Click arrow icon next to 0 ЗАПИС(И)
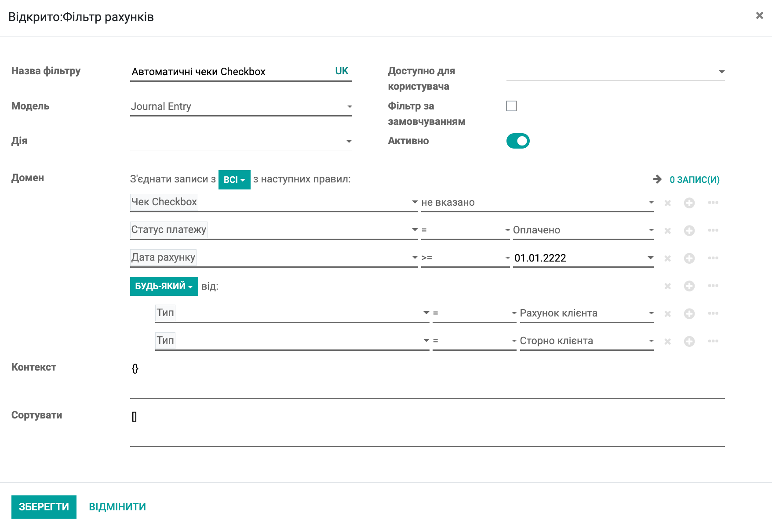This screenshot has height=531, width=772. coord(657,180)
